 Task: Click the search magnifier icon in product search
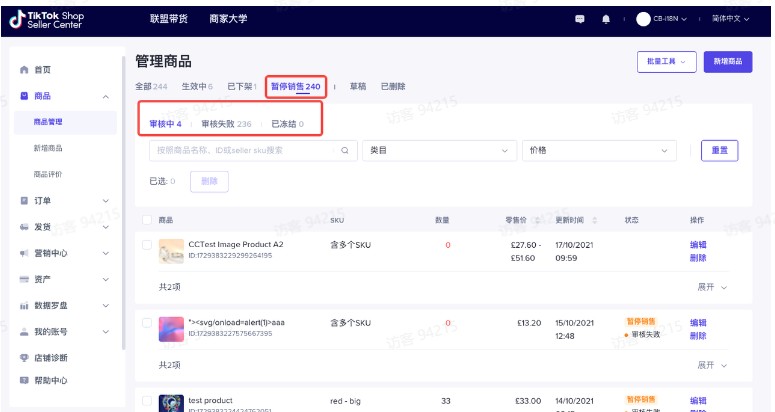click(345, 151)
